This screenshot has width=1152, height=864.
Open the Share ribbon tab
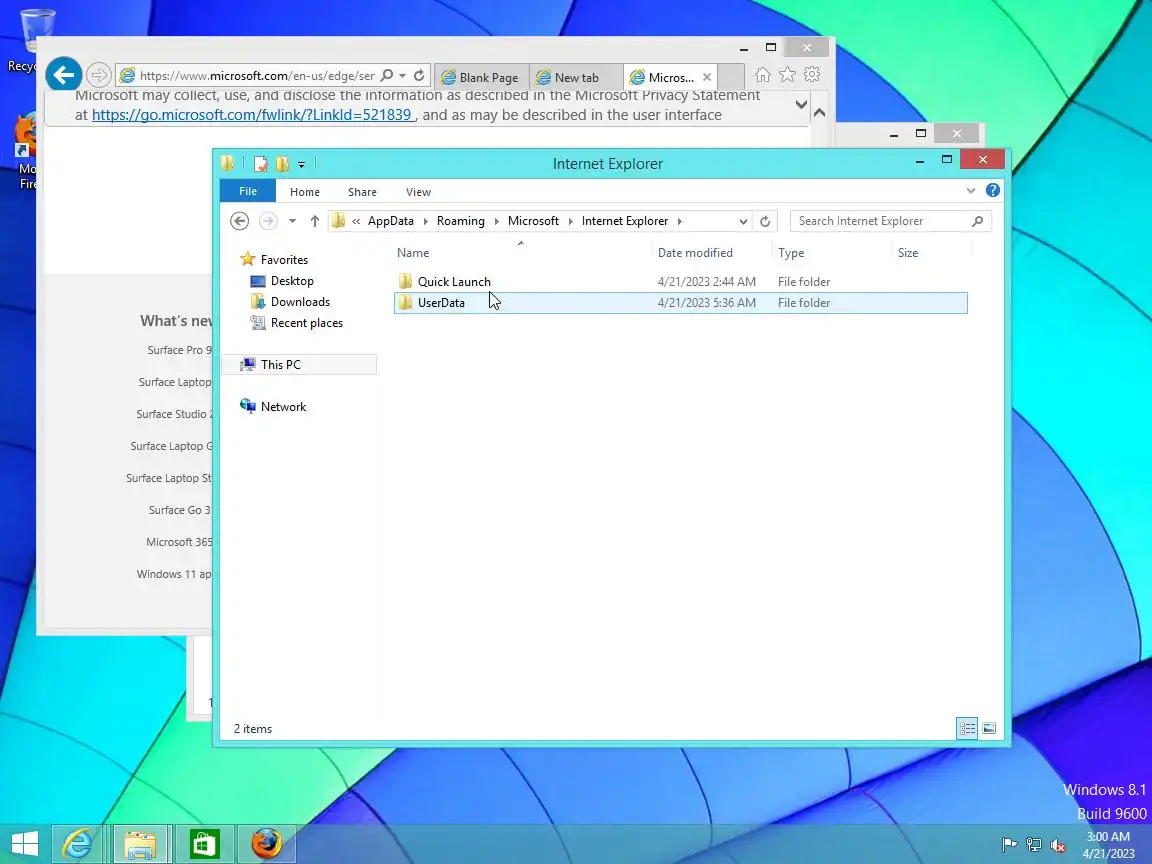362,192
